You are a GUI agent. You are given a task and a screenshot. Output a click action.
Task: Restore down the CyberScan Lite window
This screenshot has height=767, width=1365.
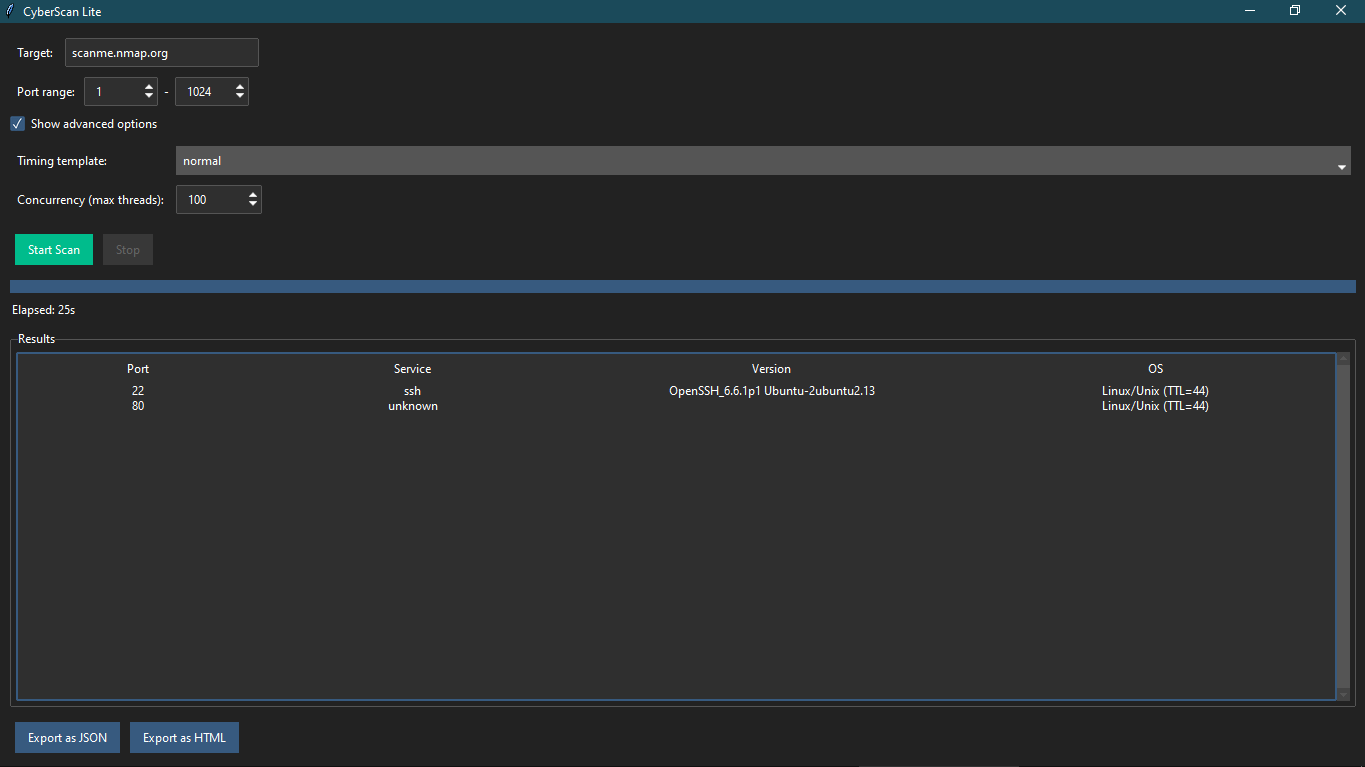(x=1295, y=11)
